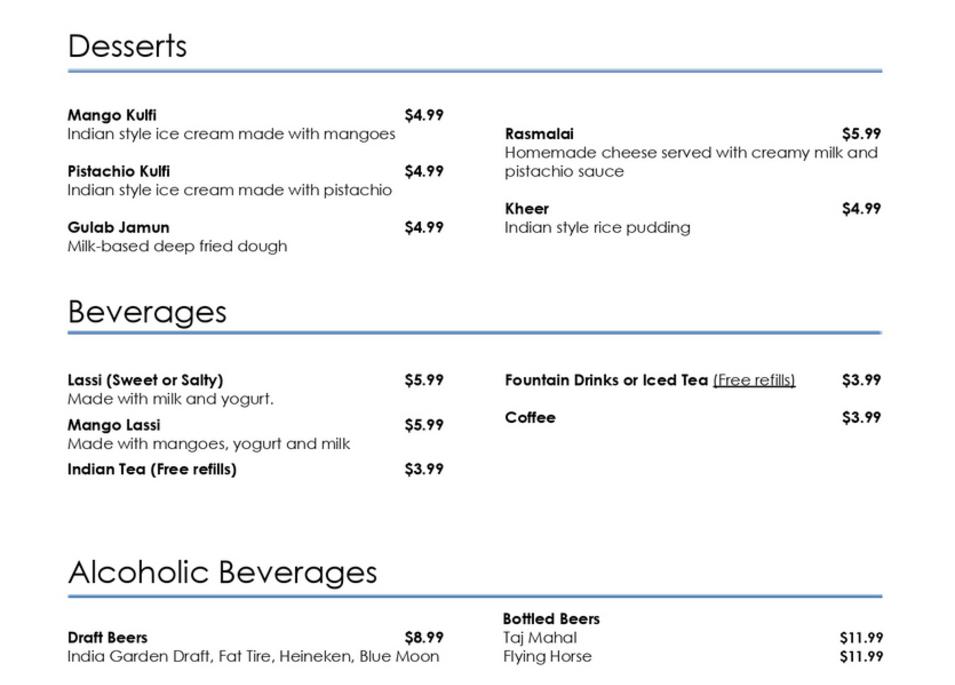Select the Mango Kulfi menu item

click(x=112, y=115)
